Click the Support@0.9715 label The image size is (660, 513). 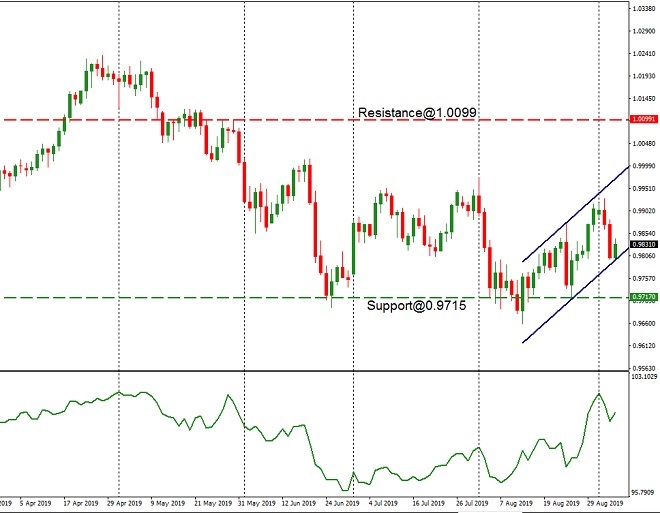(416, 305)
